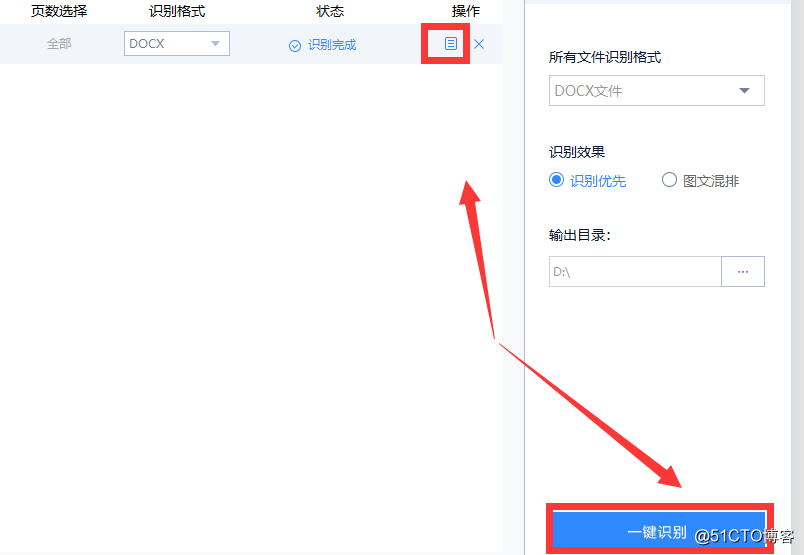Click the D:\ output directory field
The height and width of the screenshot is (555, 804).
[635, 271]
